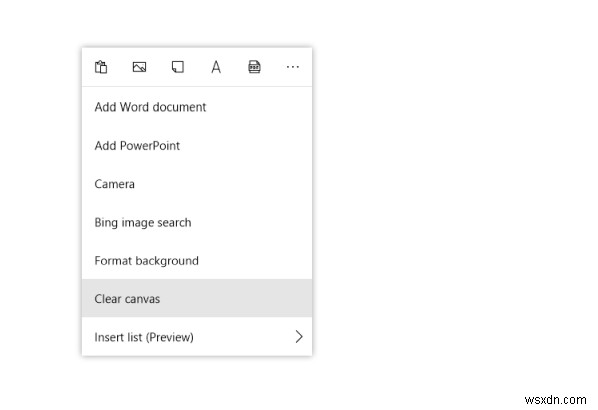This screenshot has height=410, width=598.
Task: Open the Camera option
Action: tap(197, 184)
